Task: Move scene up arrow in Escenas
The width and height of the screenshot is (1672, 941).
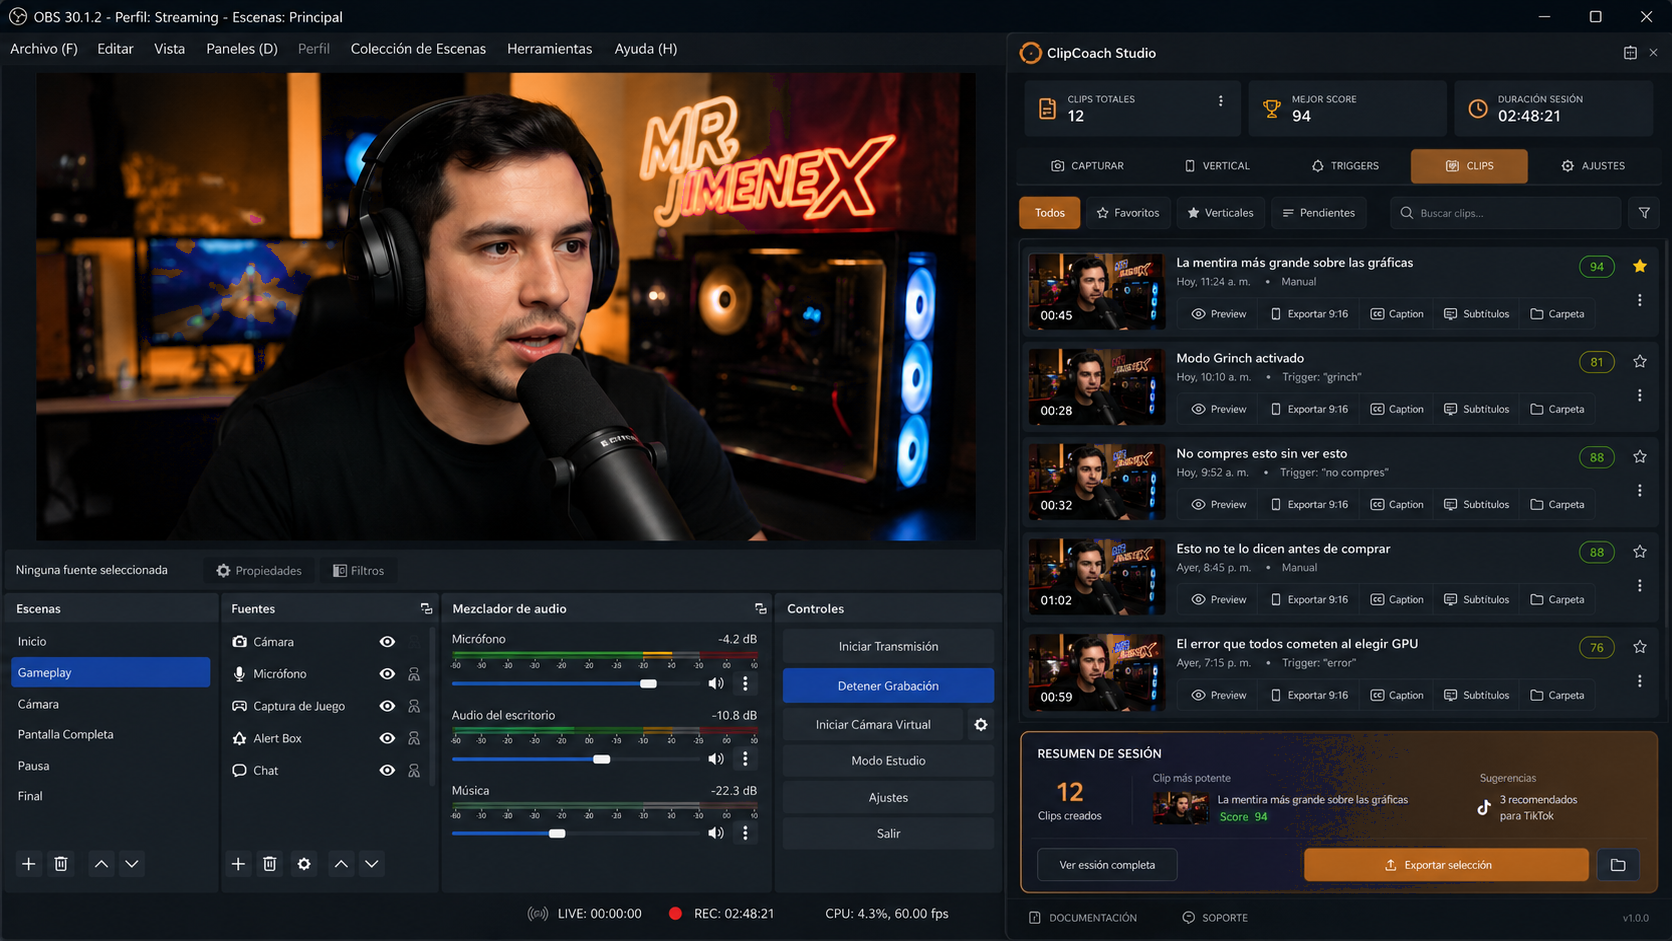Action: point(101,864)
